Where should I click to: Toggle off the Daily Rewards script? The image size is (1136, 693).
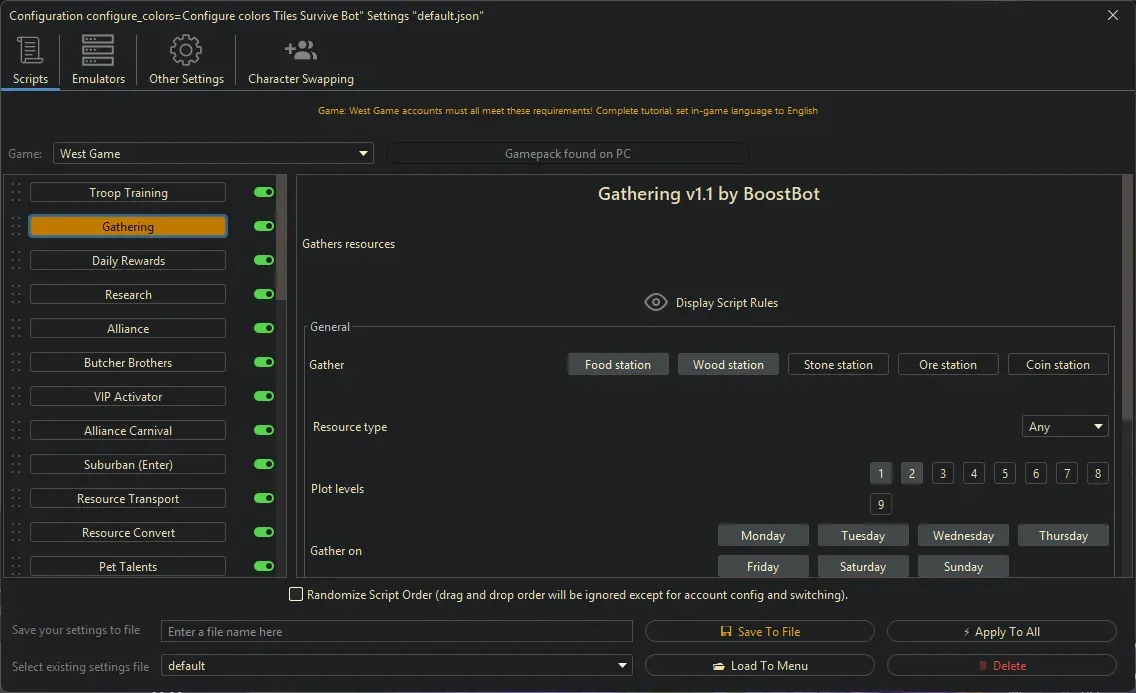coord(264,261)
